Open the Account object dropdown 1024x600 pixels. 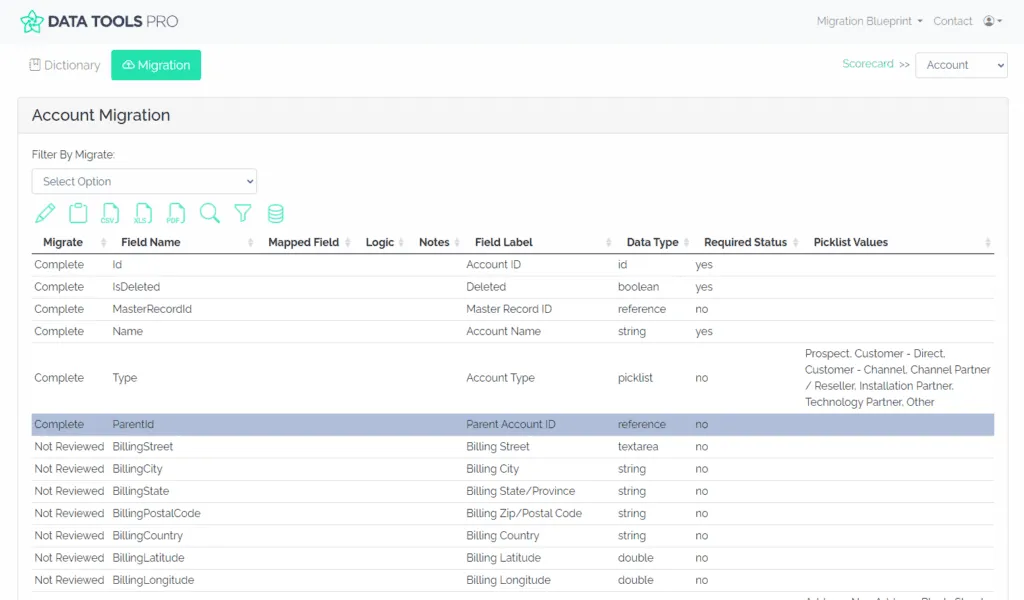(x=960, y=64)
